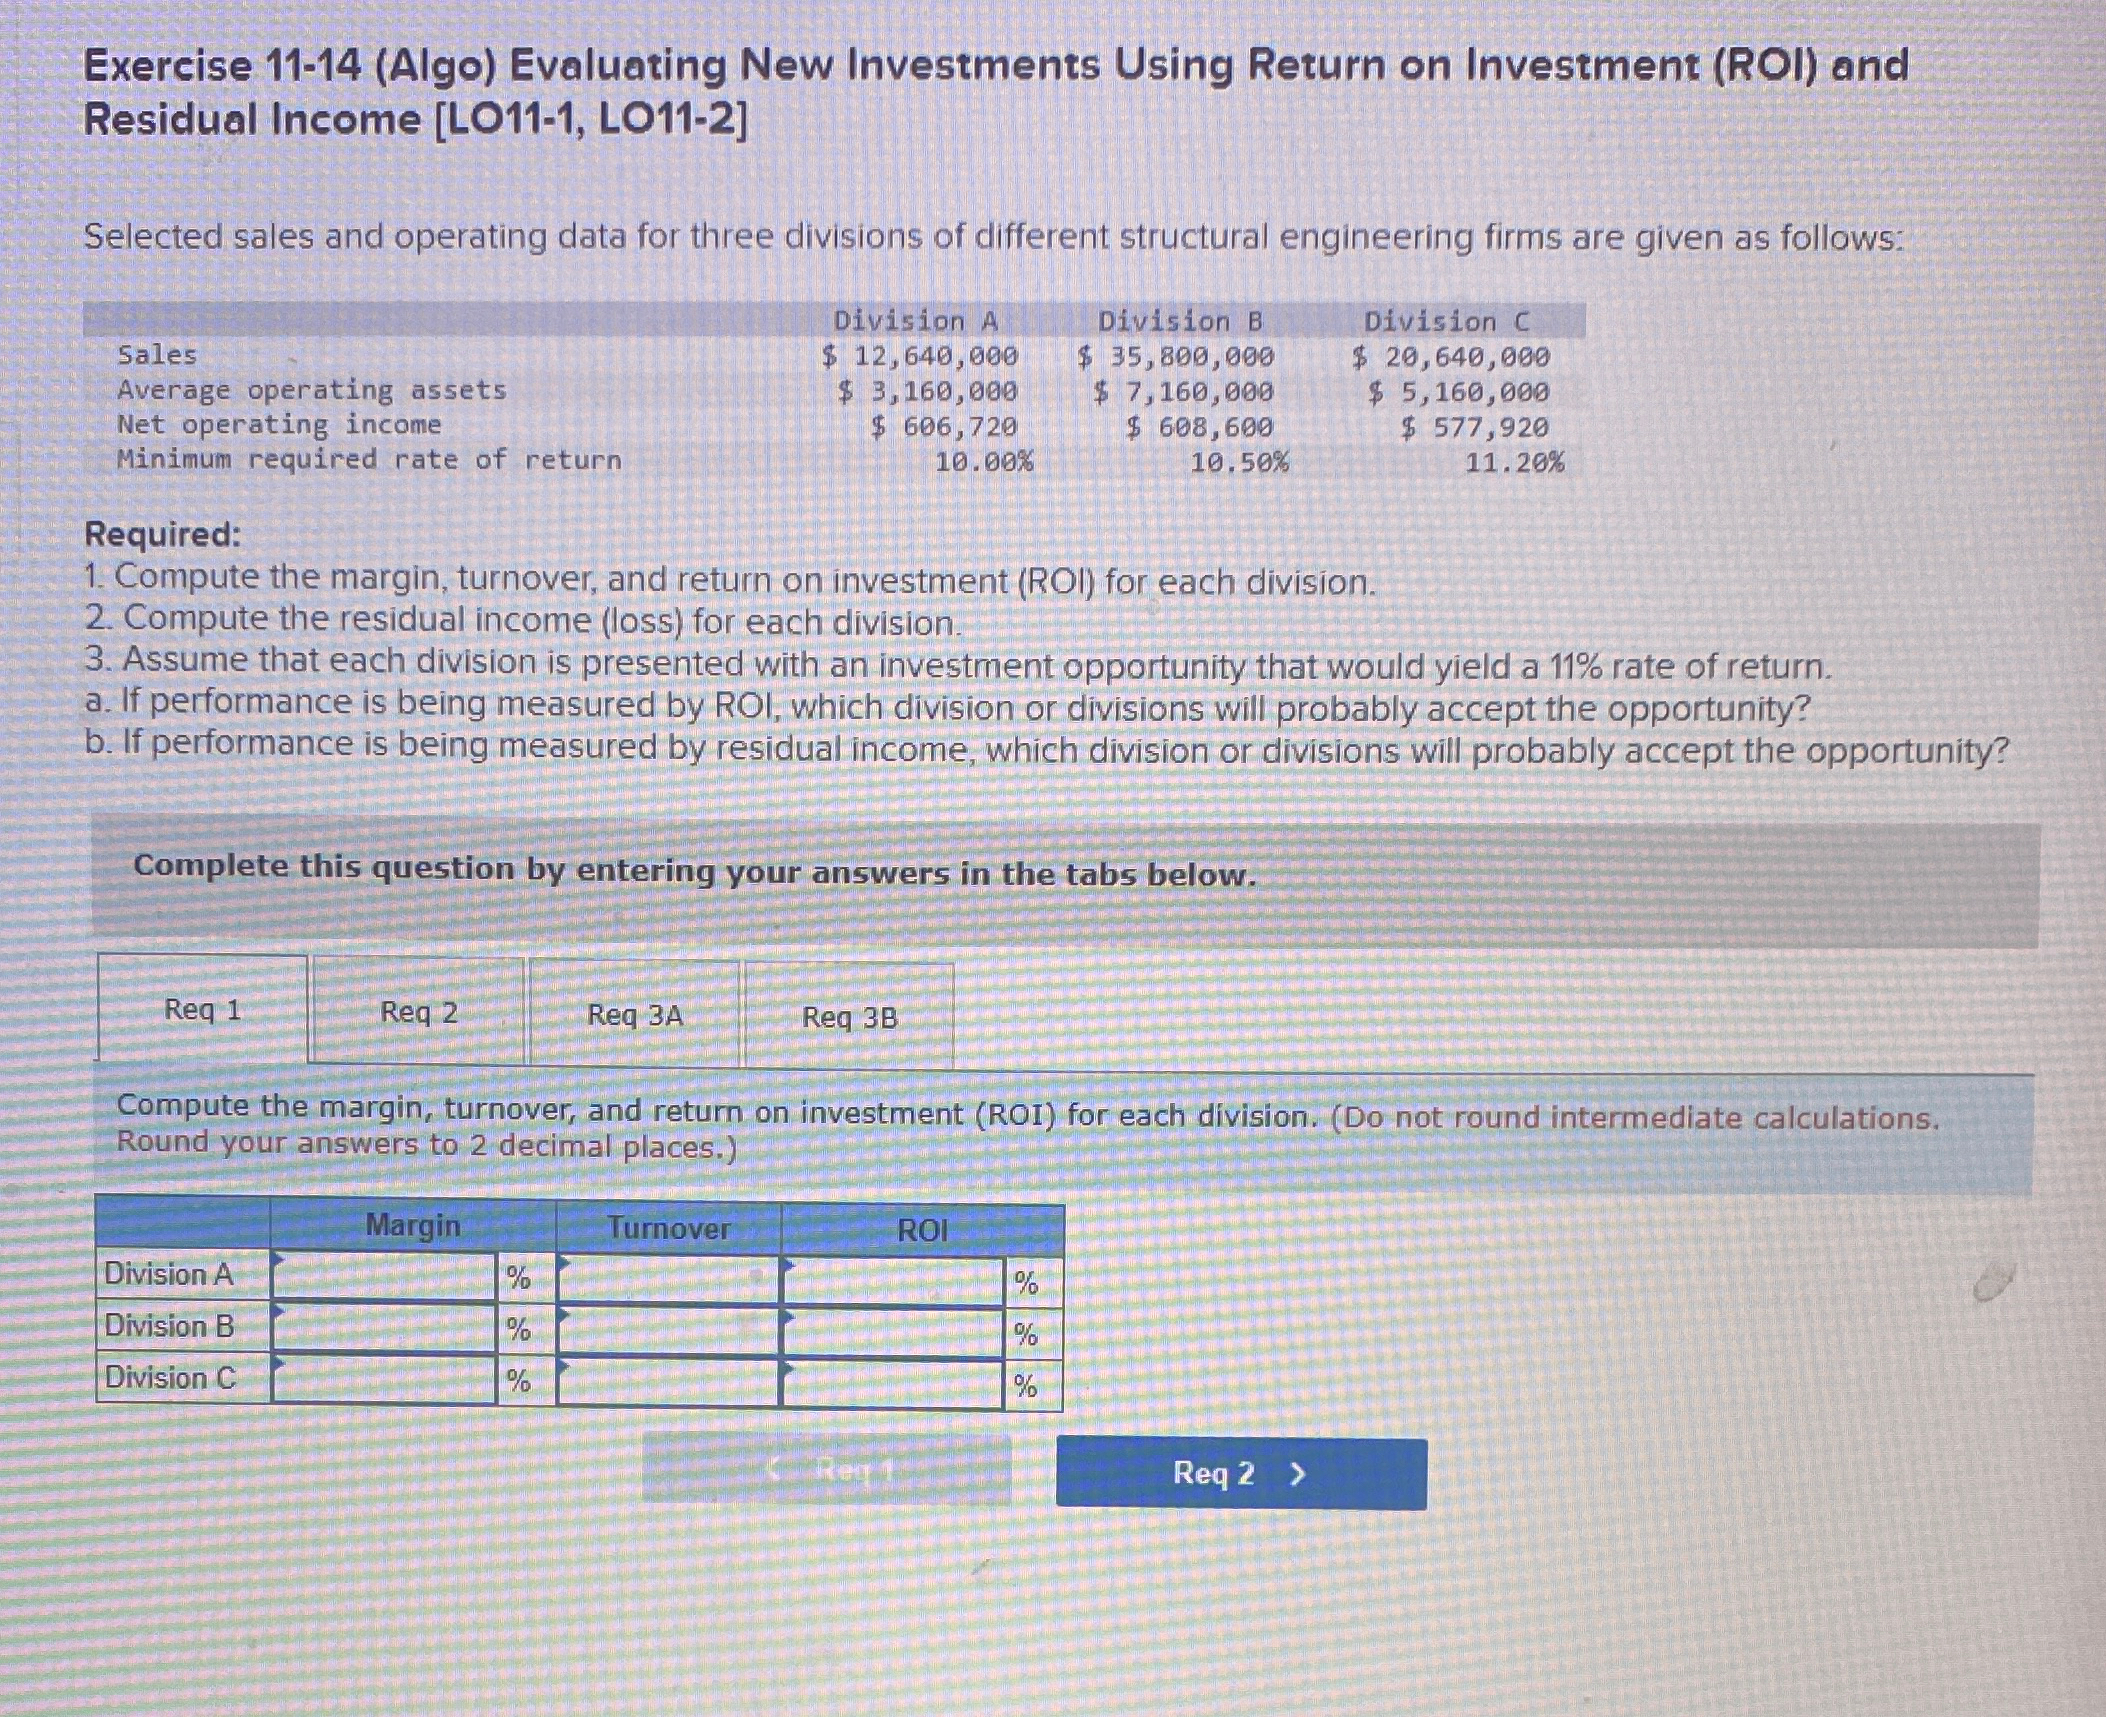
Task: Open the Req 1 tab
Action: point(203,1009)
